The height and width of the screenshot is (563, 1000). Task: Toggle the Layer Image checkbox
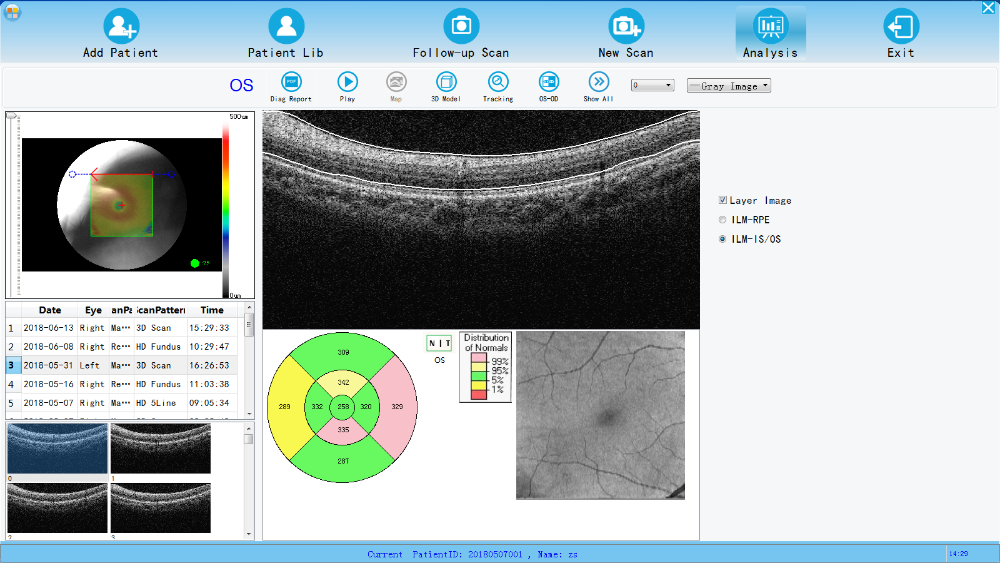pos(723,200)
